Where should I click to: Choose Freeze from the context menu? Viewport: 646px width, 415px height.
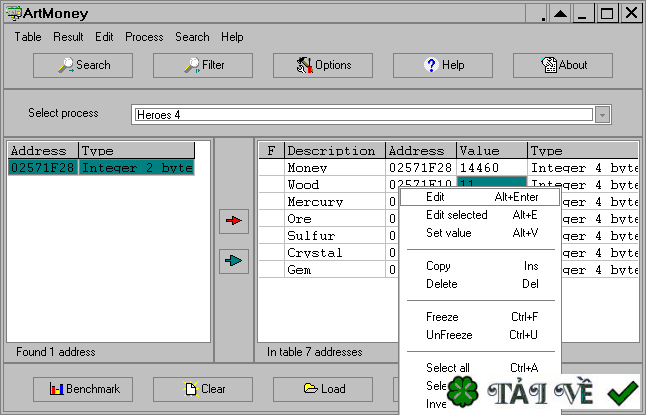(480, 317)
